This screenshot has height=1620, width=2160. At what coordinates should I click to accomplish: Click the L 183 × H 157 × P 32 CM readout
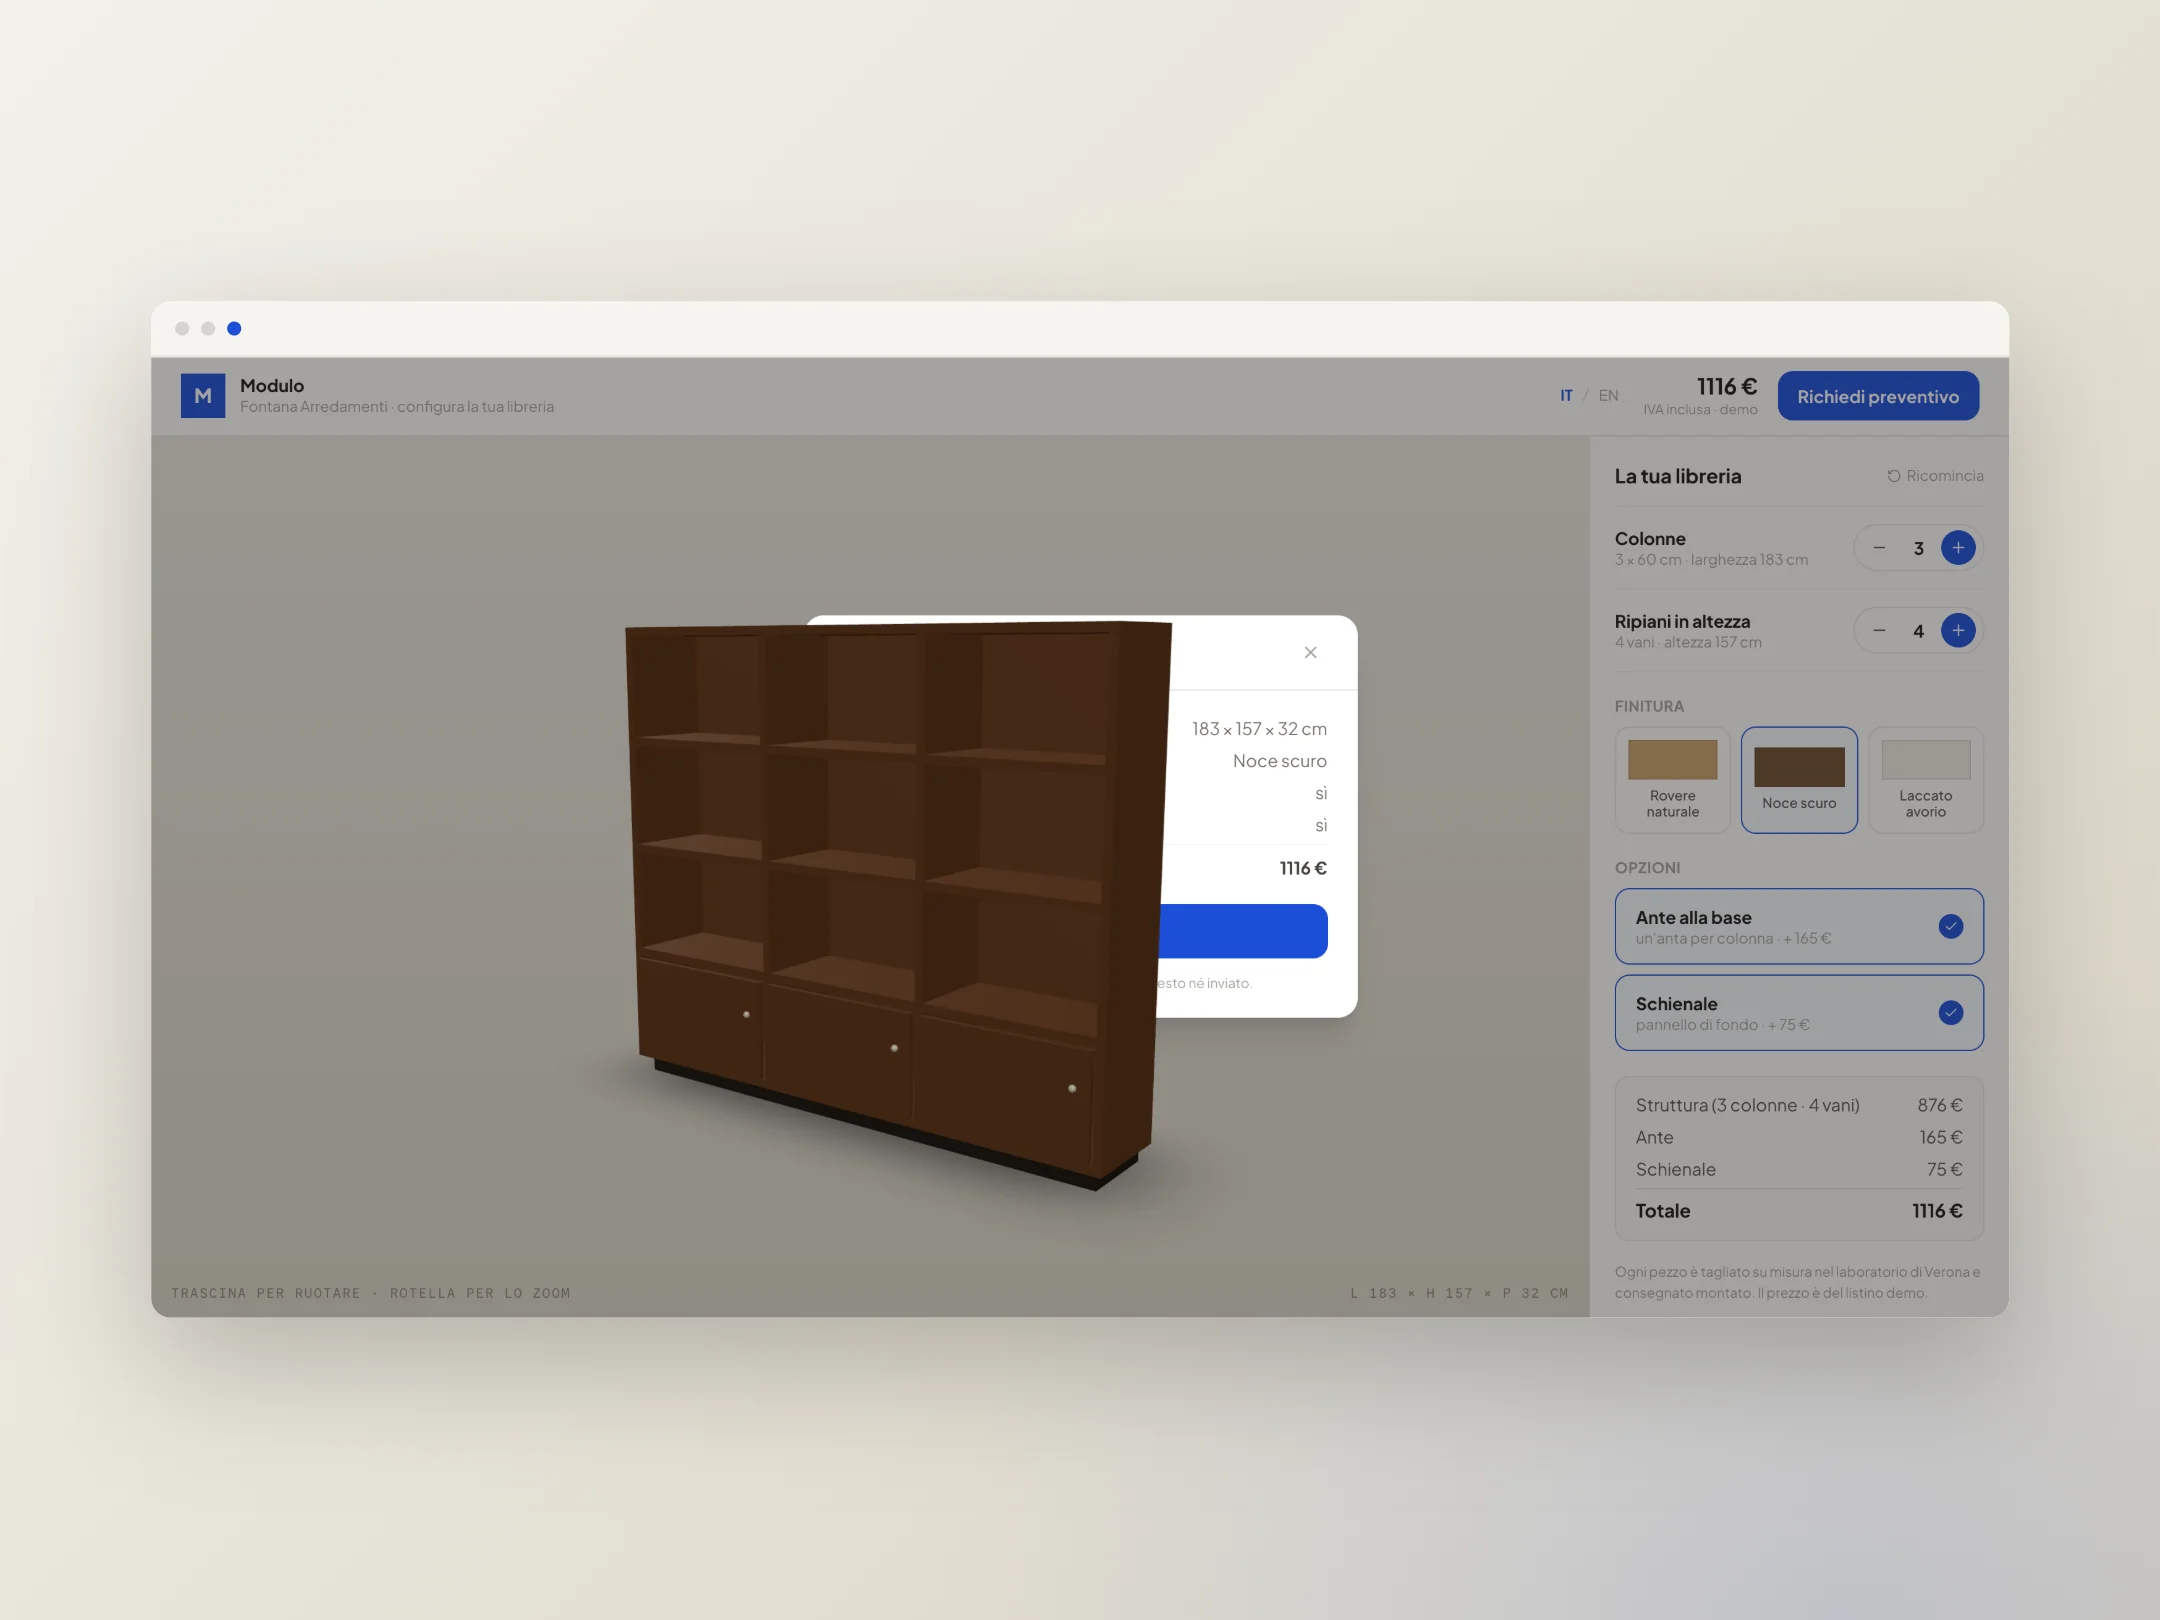point(1459,1293)
